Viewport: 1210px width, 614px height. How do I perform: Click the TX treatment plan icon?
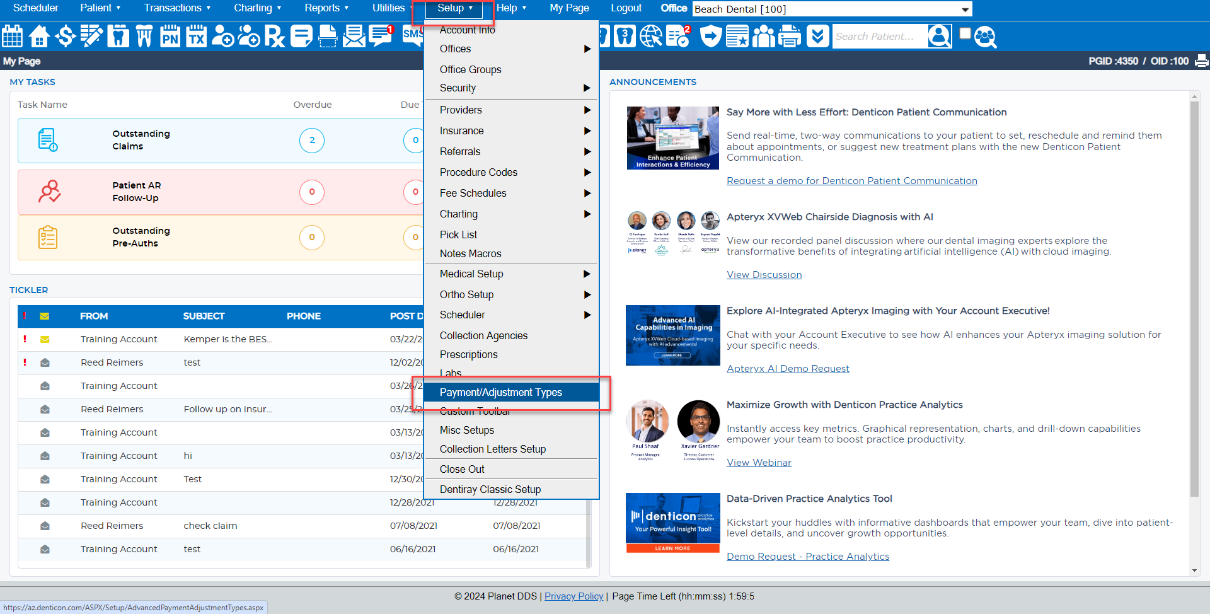[196, 37]
